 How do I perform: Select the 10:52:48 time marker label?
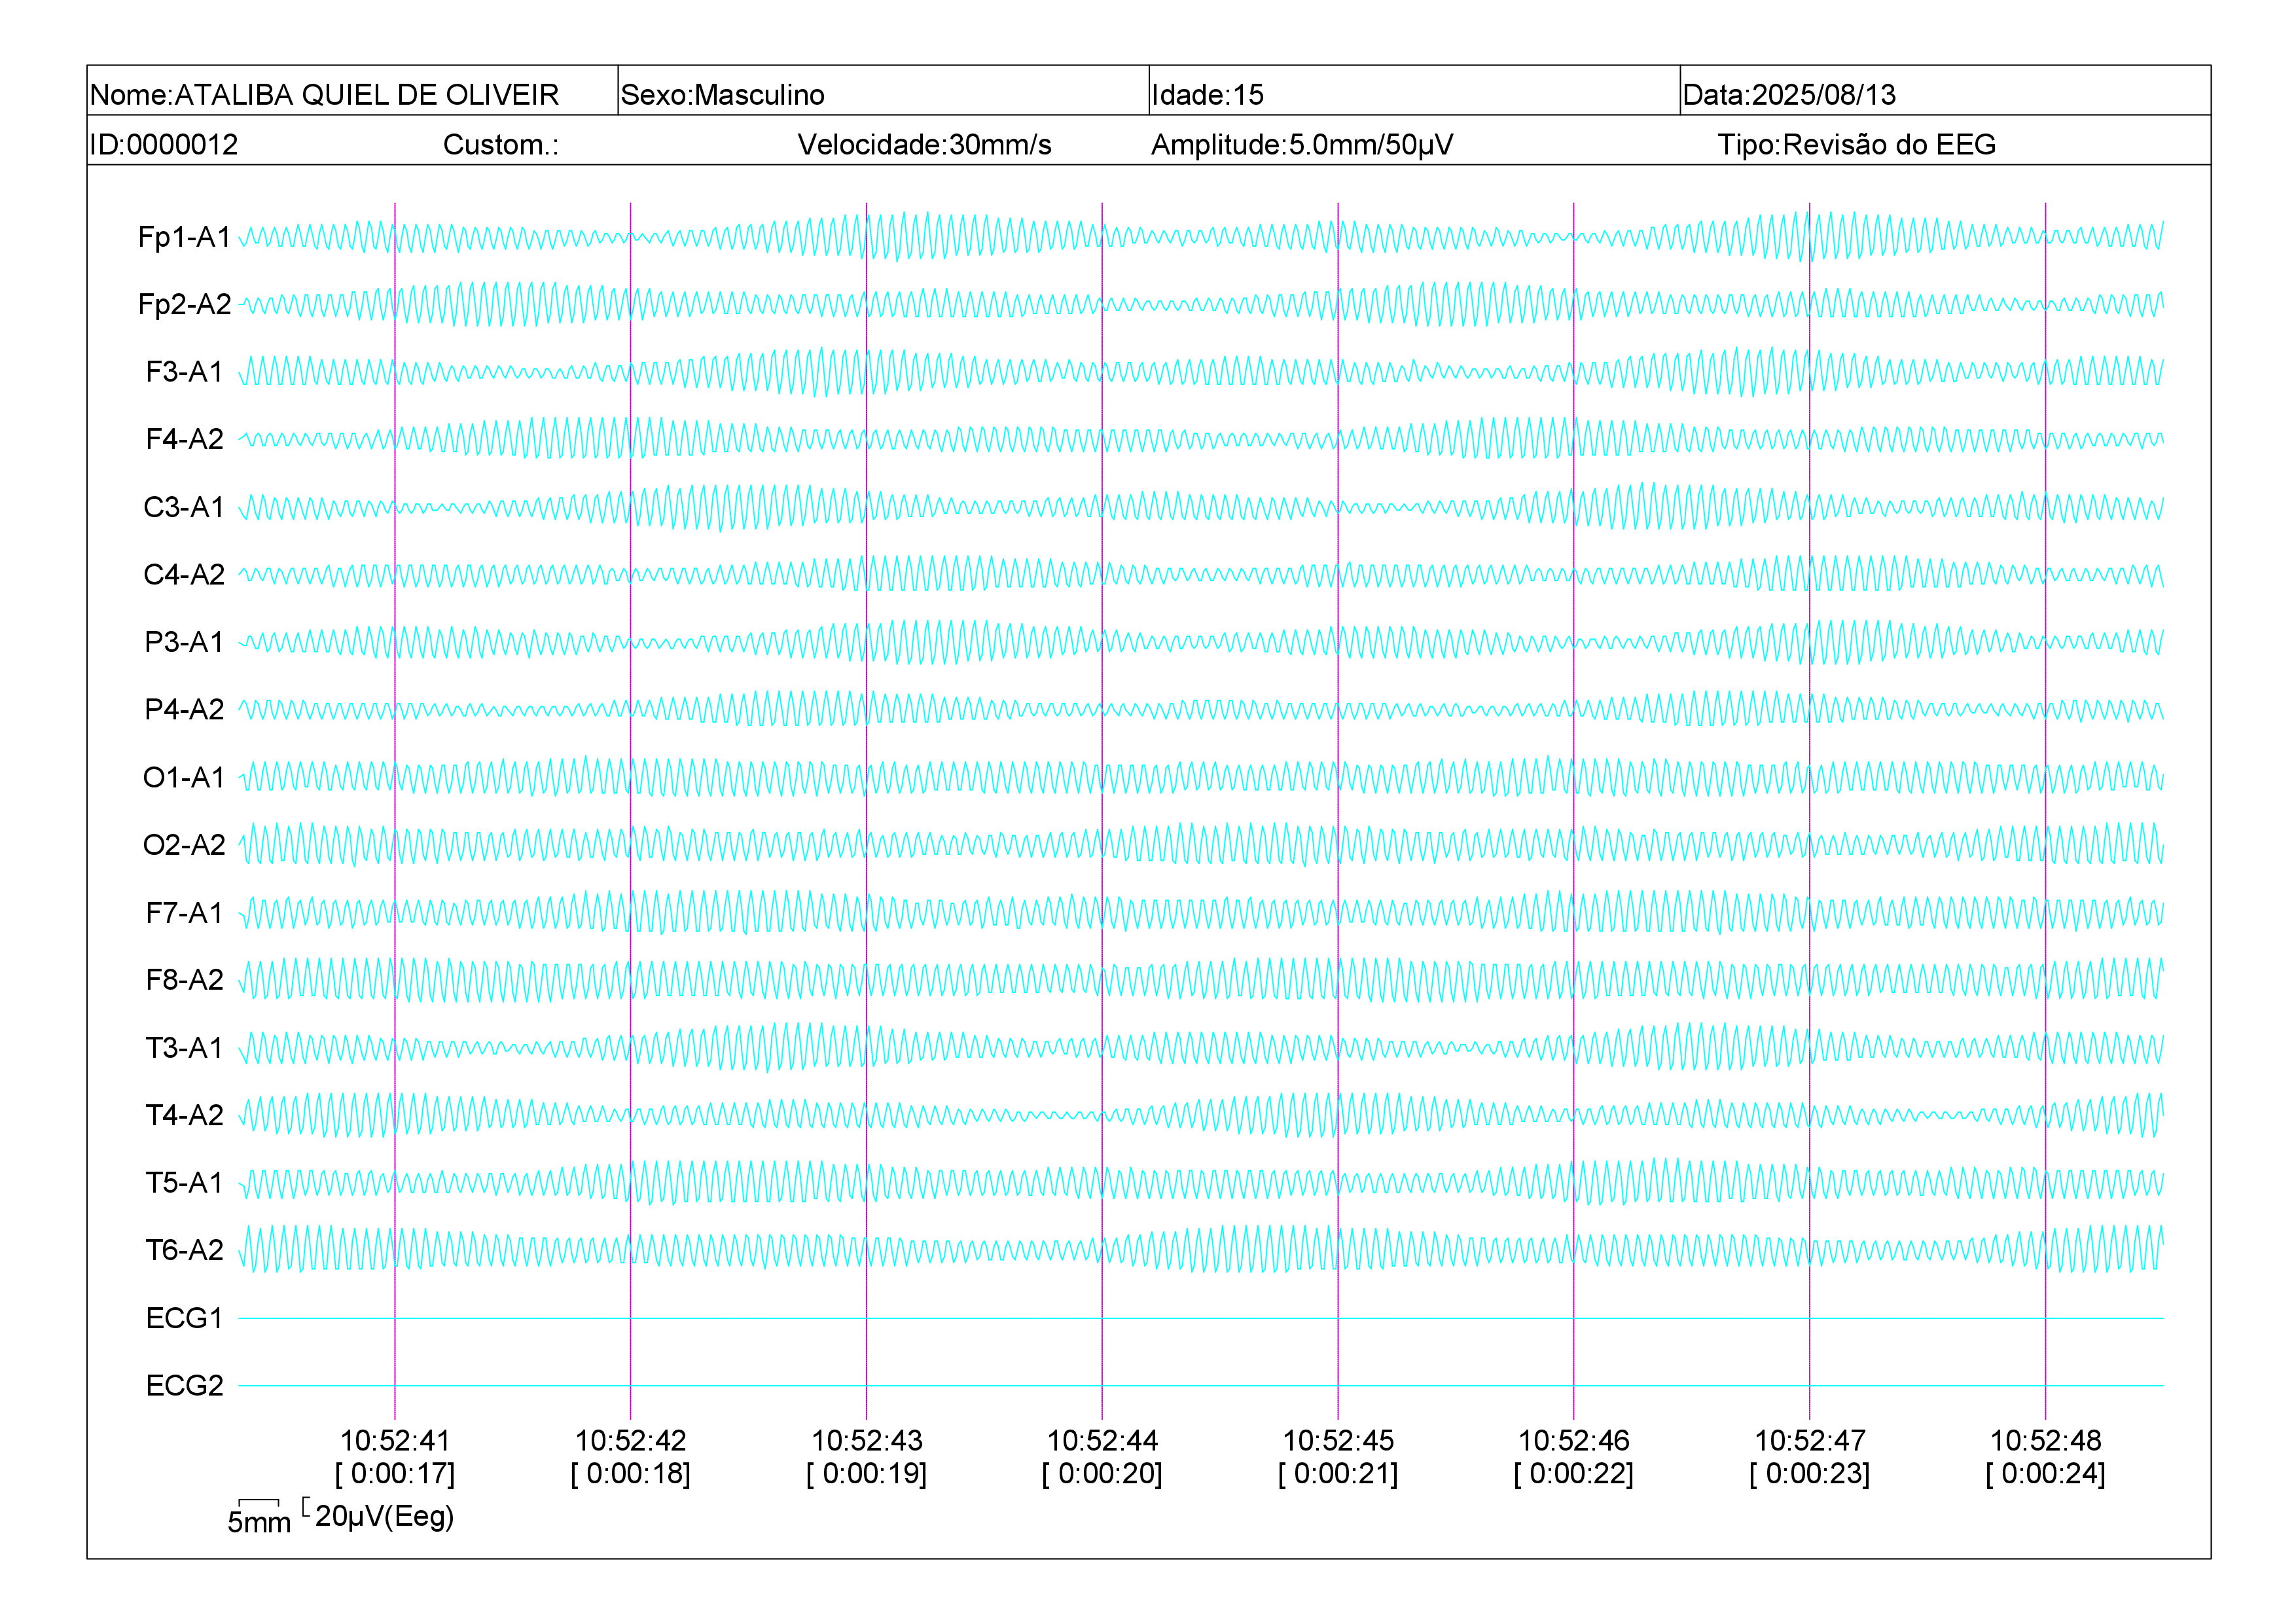click(x=2046, y=1441)
